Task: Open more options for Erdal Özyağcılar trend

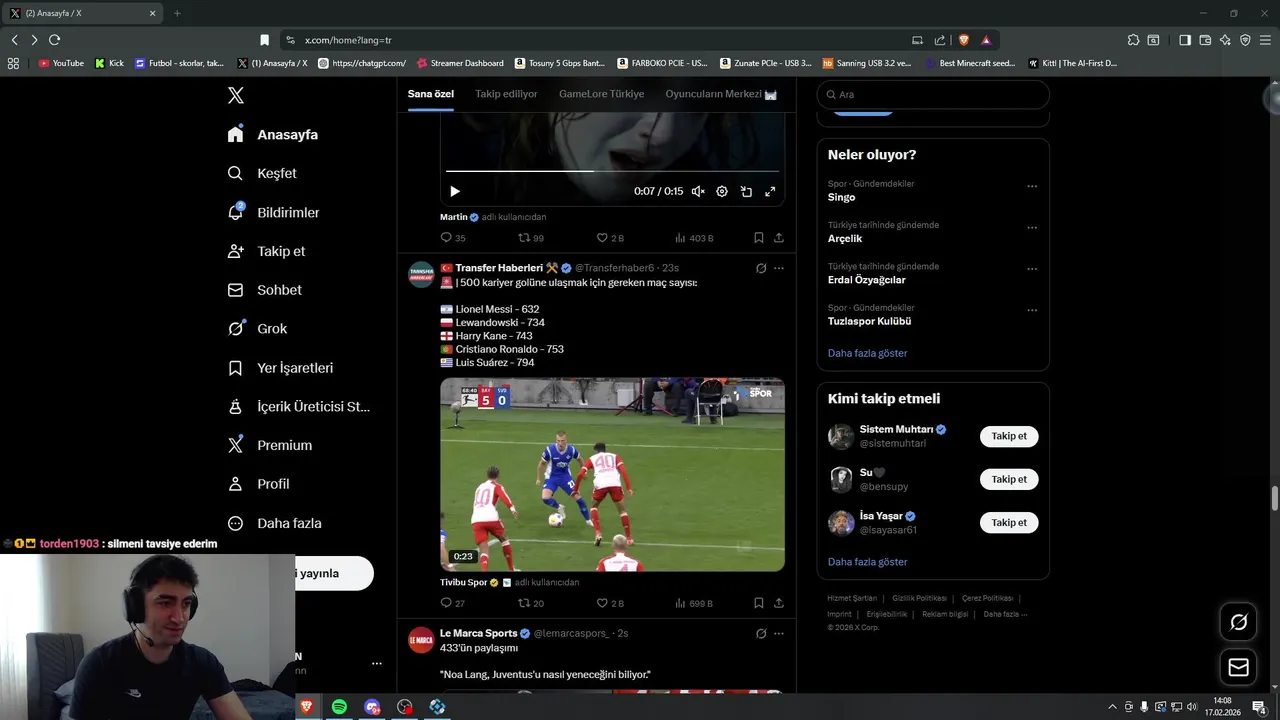Action: point(1032,269)
